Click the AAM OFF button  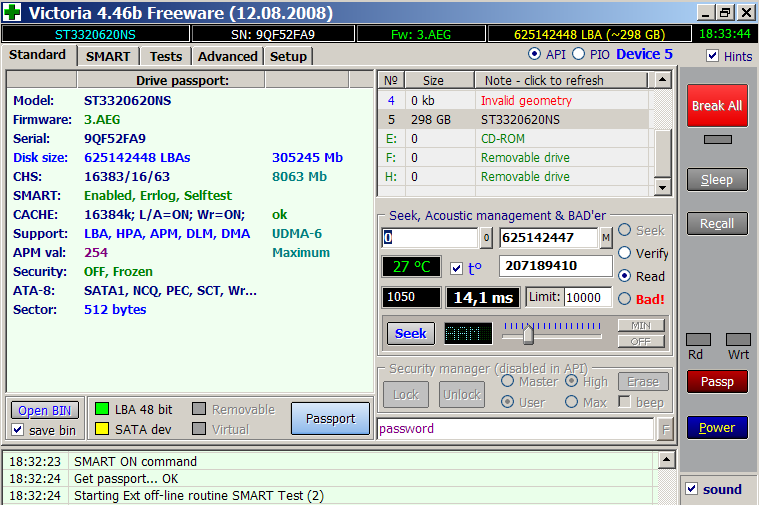[x=641, y=341]
